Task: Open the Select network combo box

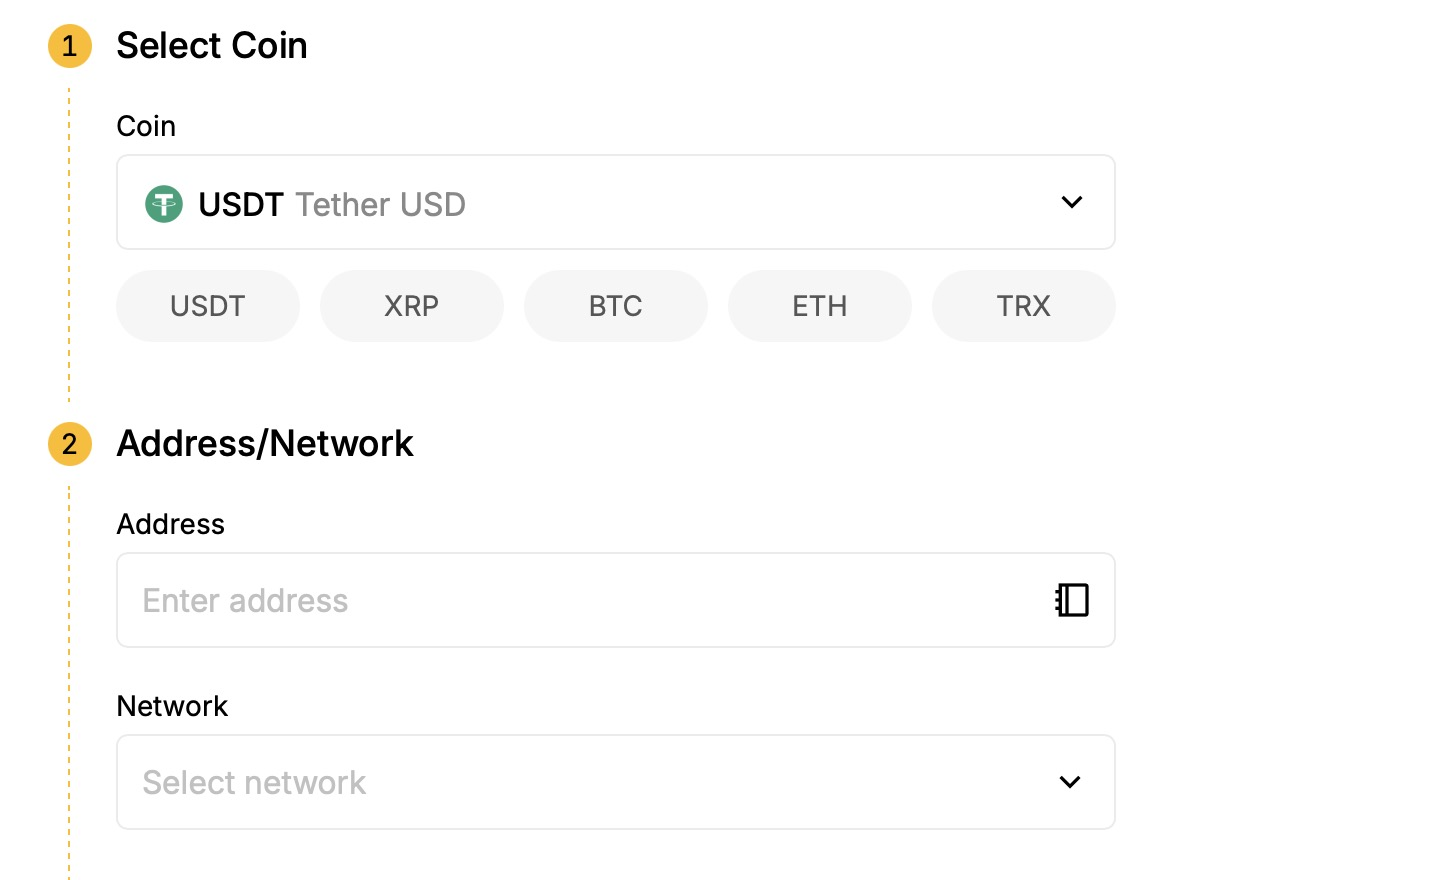Action: click(x=600, y=782)
